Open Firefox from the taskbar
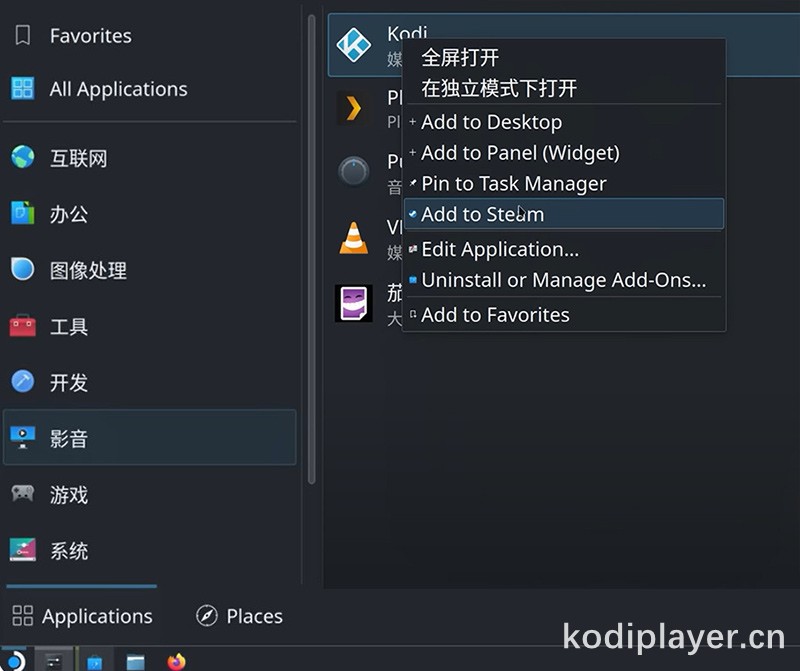The width and height of the screenshot is (800, 671). [x=177, y=662]
